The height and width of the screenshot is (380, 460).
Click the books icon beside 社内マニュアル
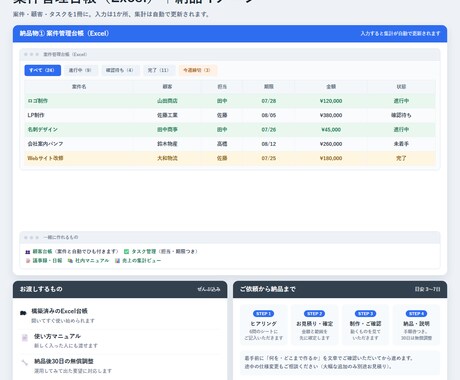pos(70,261)
